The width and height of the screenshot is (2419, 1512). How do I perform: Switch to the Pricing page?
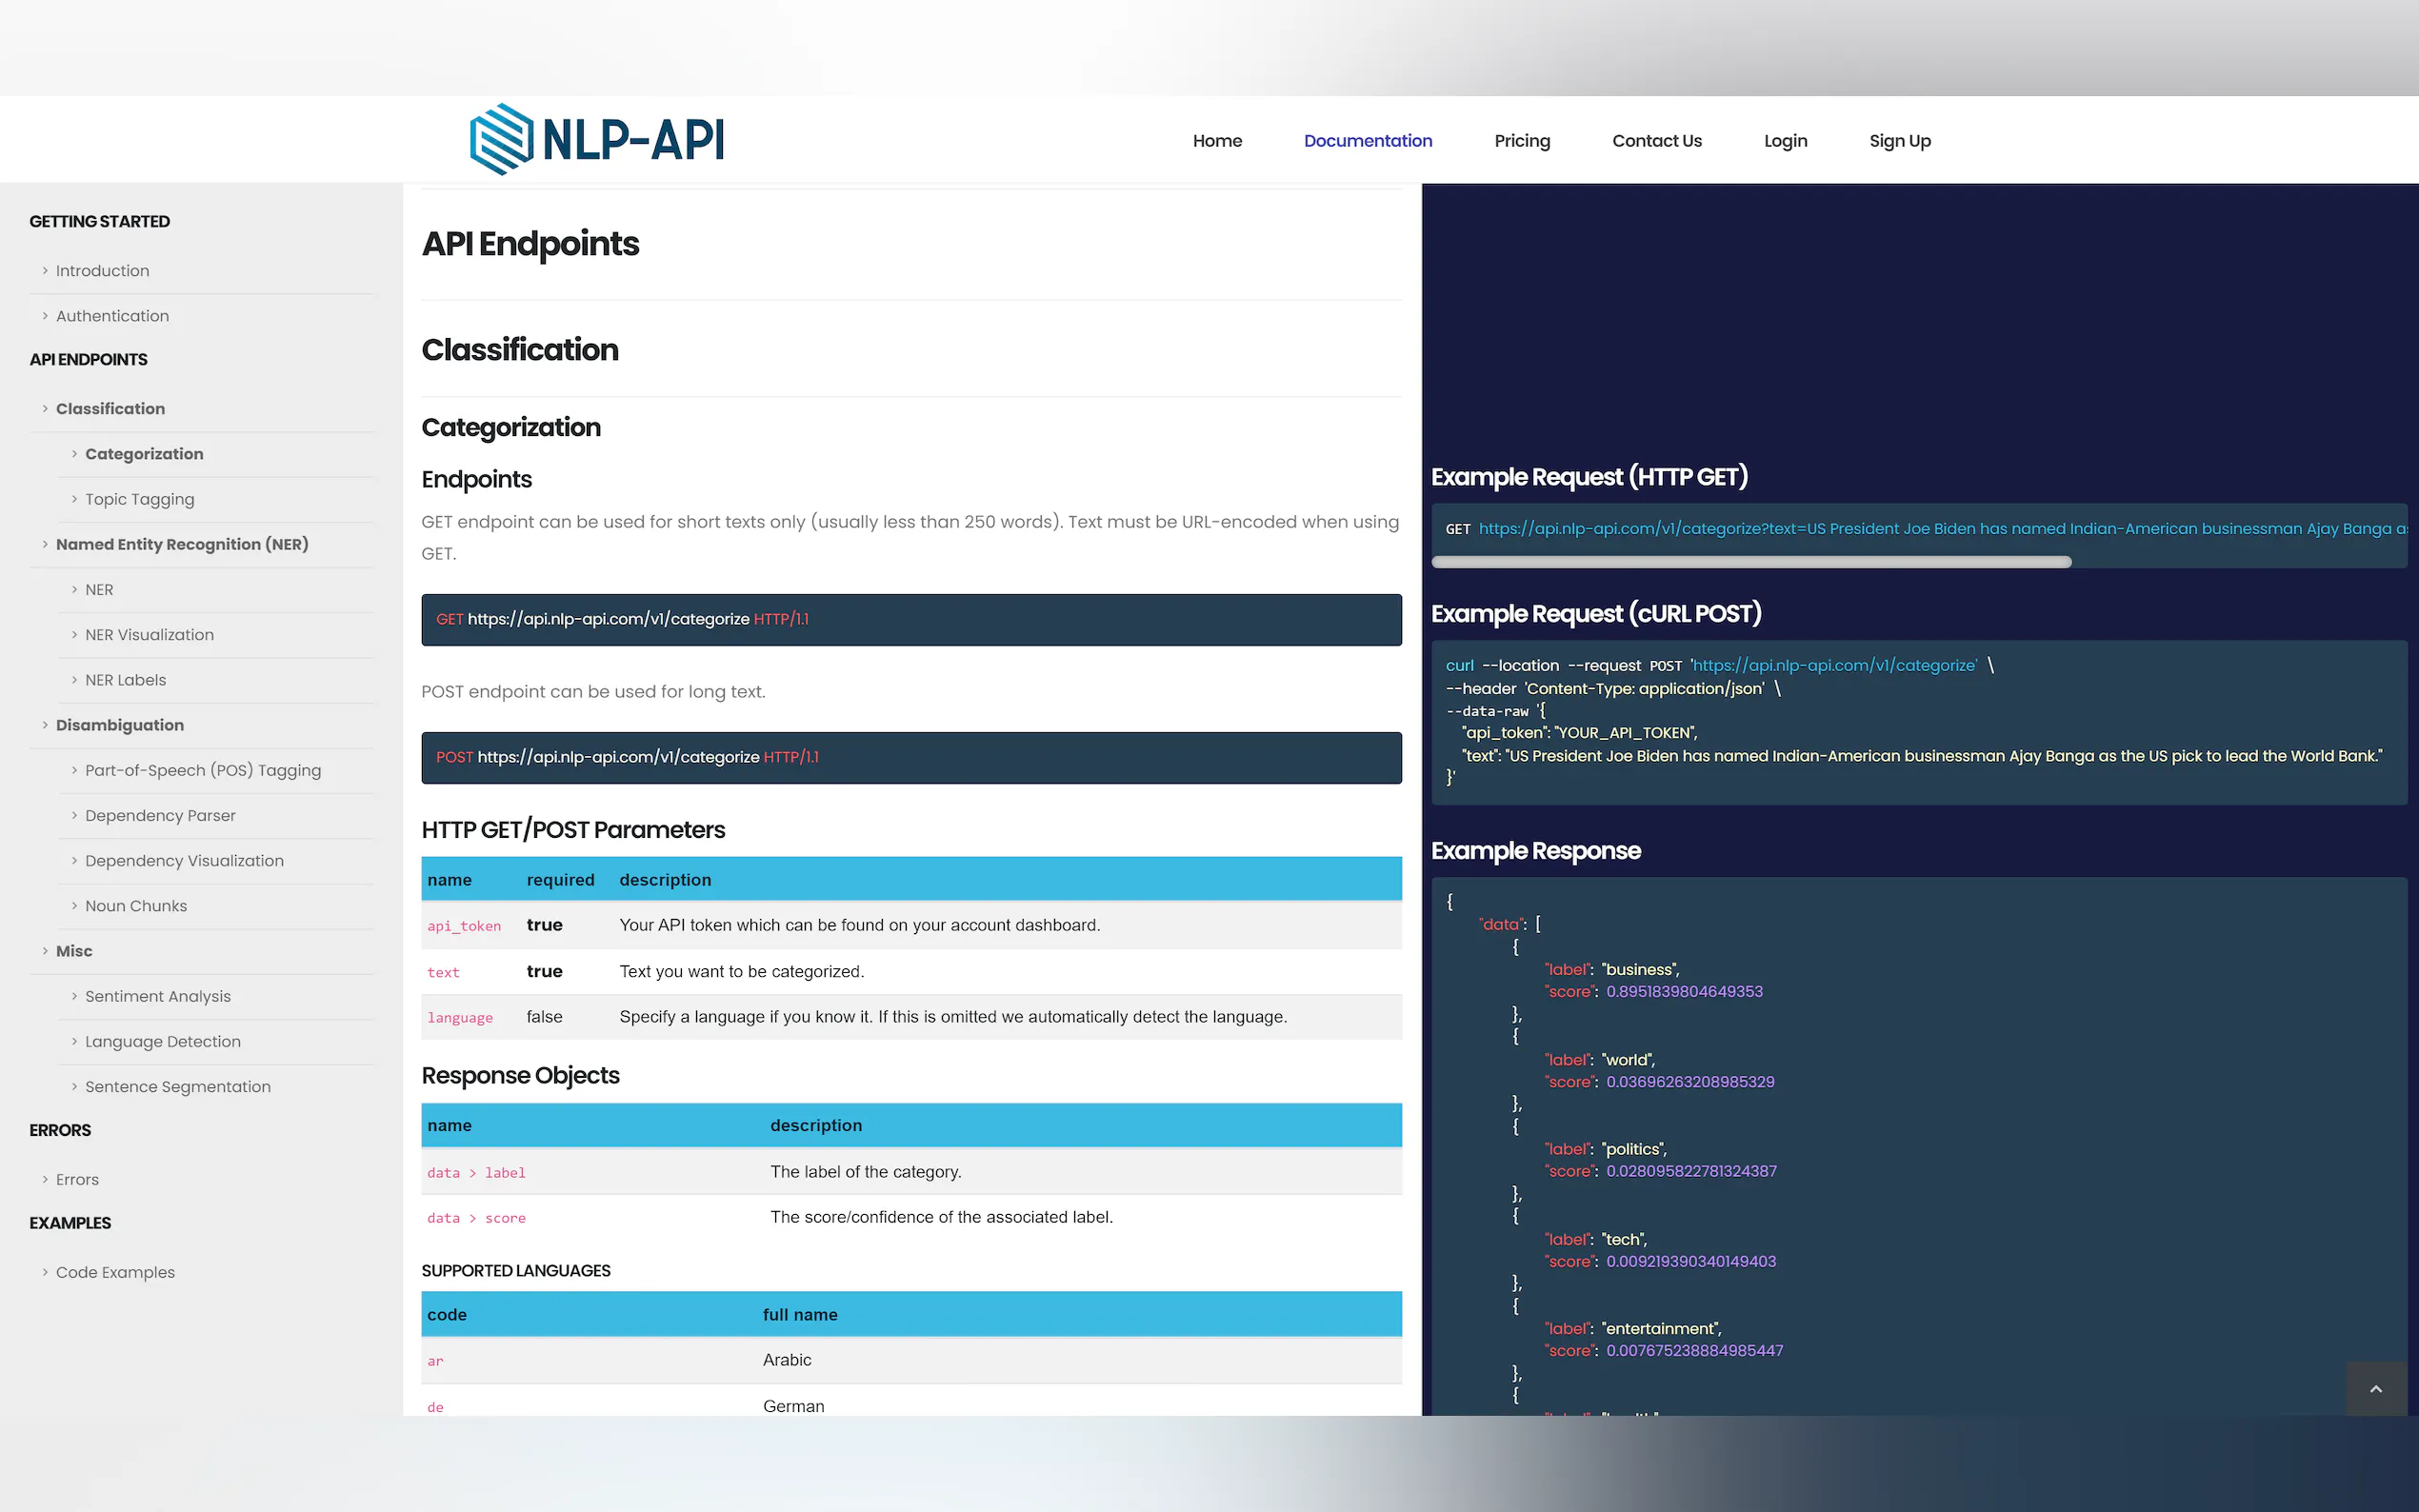click(1521, 140)
